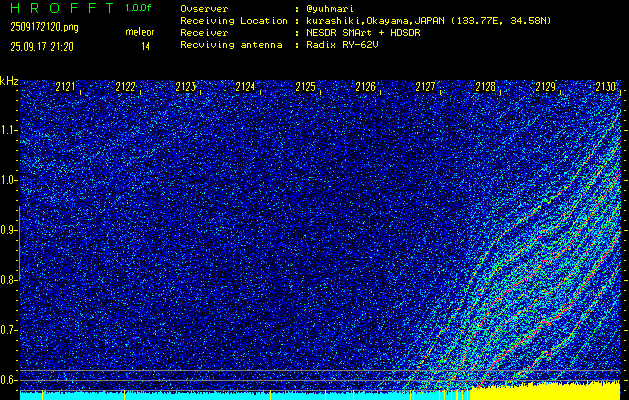Click the Receiving antenna label
The image size is (629, 400).
[231, 45]
